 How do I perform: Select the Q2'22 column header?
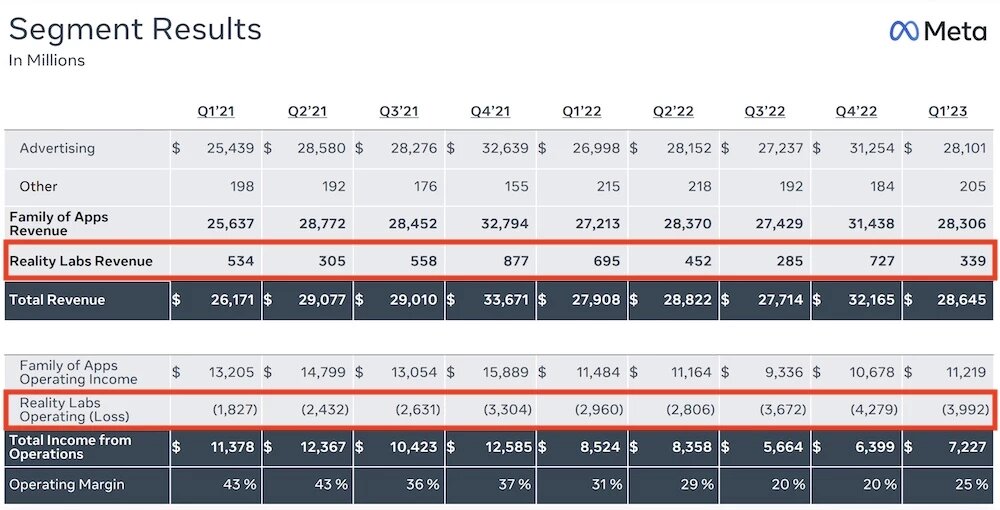click(673, 111)
